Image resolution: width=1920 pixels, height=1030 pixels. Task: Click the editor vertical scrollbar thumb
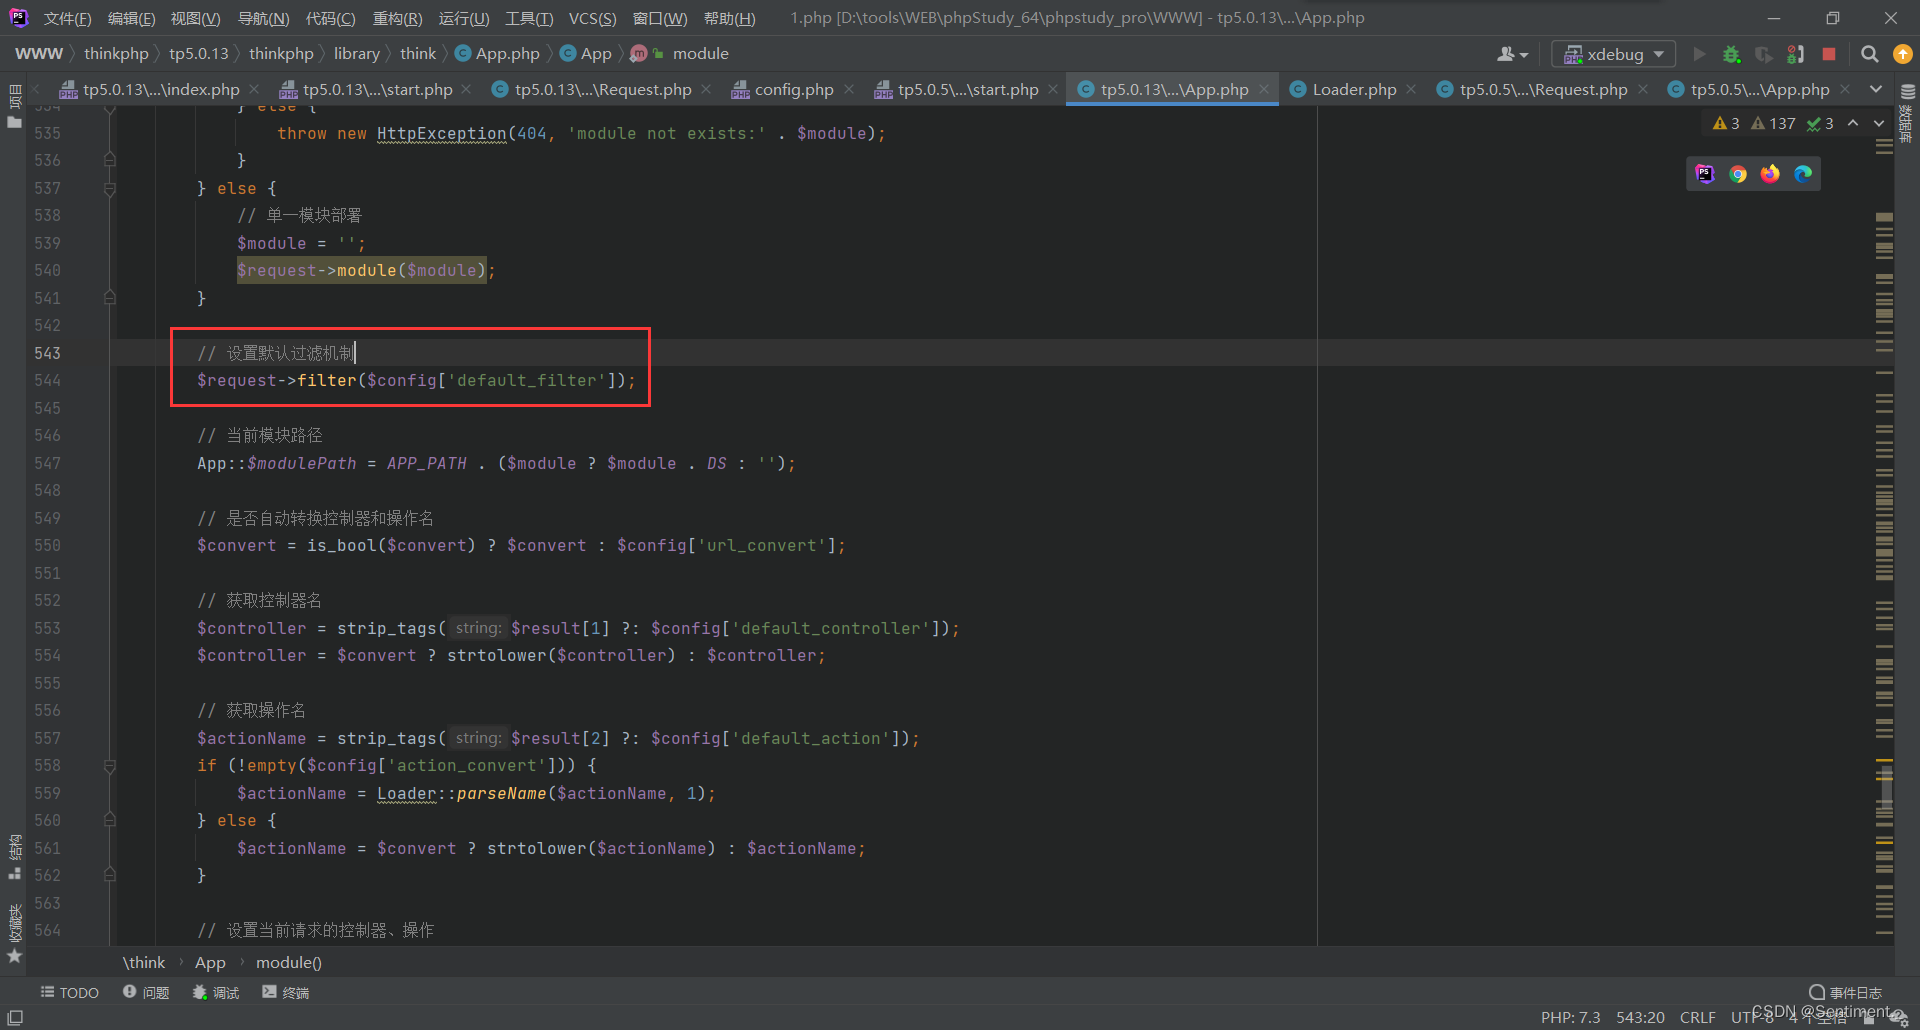click(x=1885, y=788)
